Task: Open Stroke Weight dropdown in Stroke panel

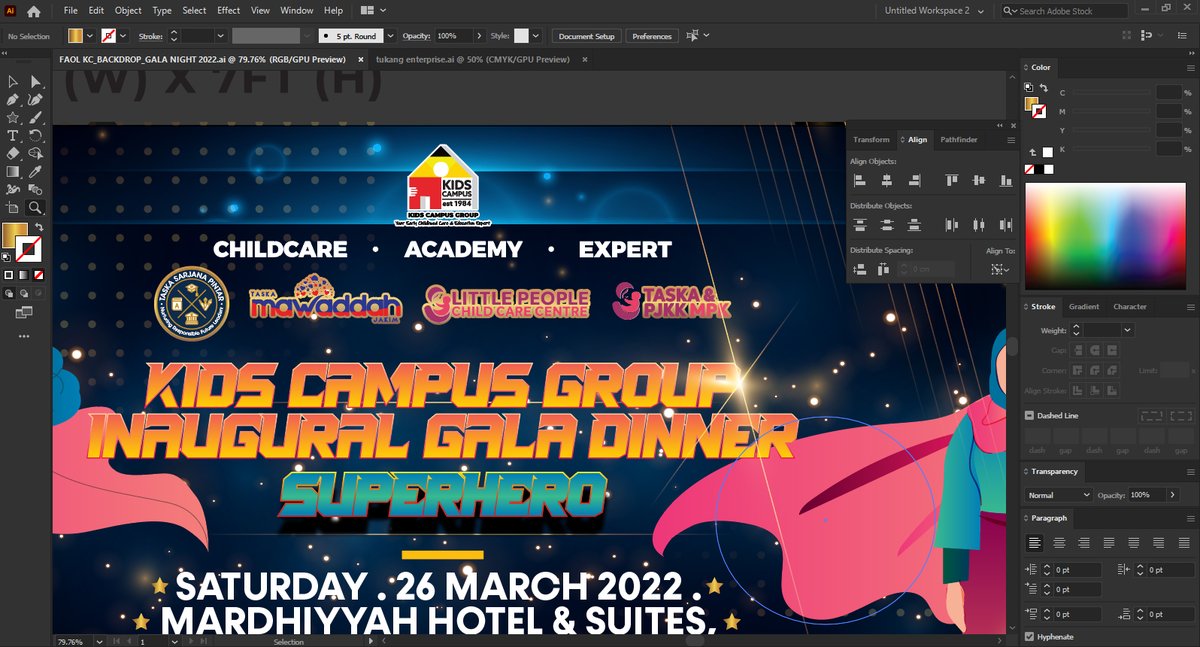Action: pos(1128,330)
